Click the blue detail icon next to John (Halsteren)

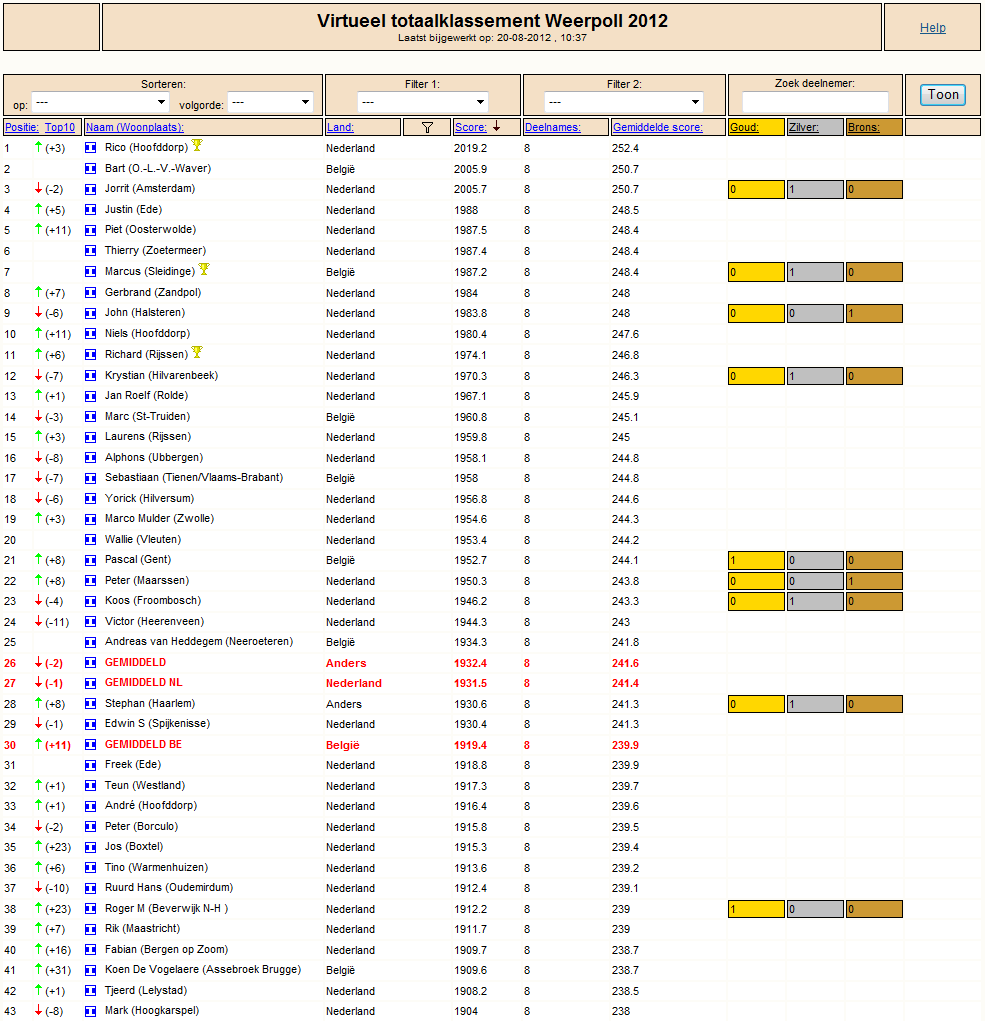click(x=90, y=313)
